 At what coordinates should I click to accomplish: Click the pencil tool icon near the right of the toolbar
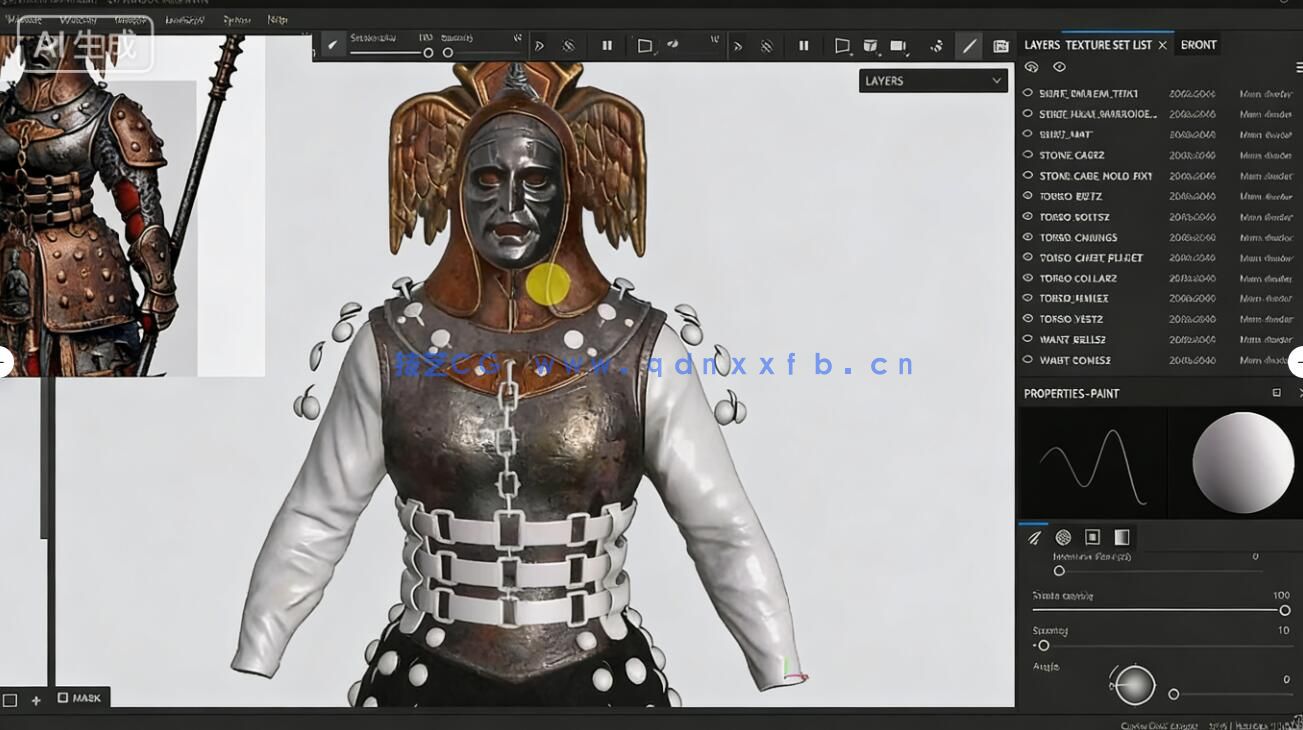point(968,45)
